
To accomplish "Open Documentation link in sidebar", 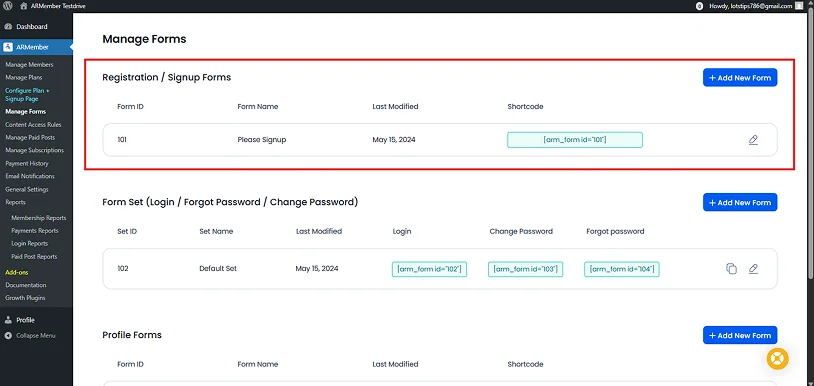I will (26, 285).
